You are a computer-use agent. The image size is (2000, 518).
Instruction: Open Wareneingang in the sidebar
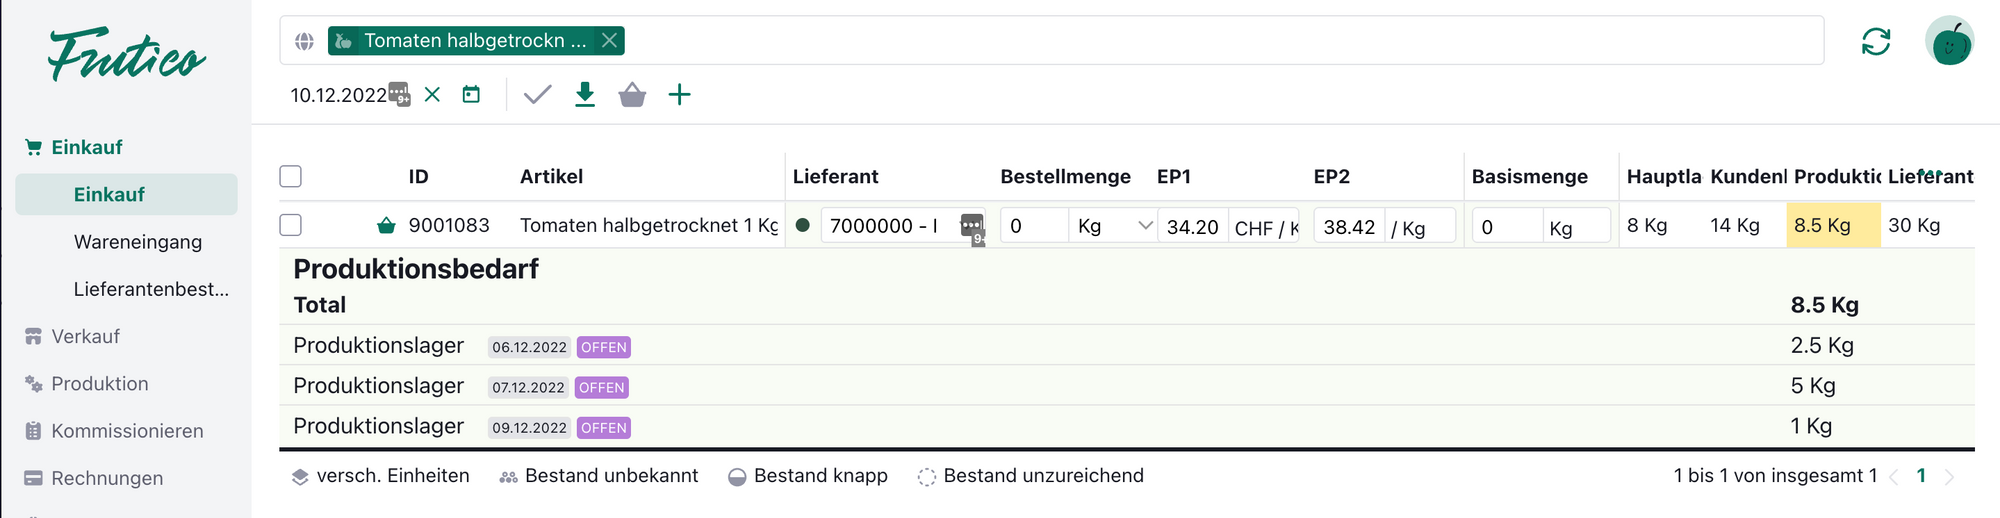coord(138,242)
